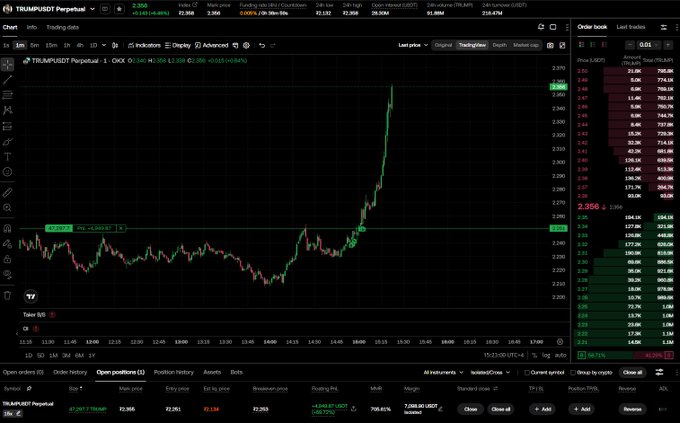Toggle auto scale on chart
Viewport: 680px width, 423px height.
(x=560, y=355)
